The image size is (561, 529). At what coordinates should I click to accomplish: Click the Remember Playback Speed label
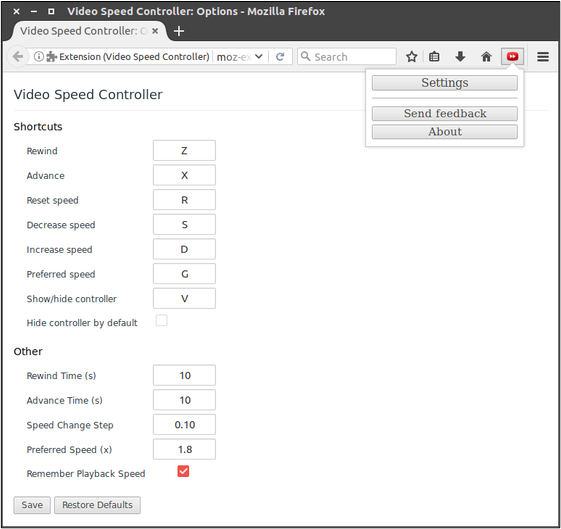[x=86, y=474]
